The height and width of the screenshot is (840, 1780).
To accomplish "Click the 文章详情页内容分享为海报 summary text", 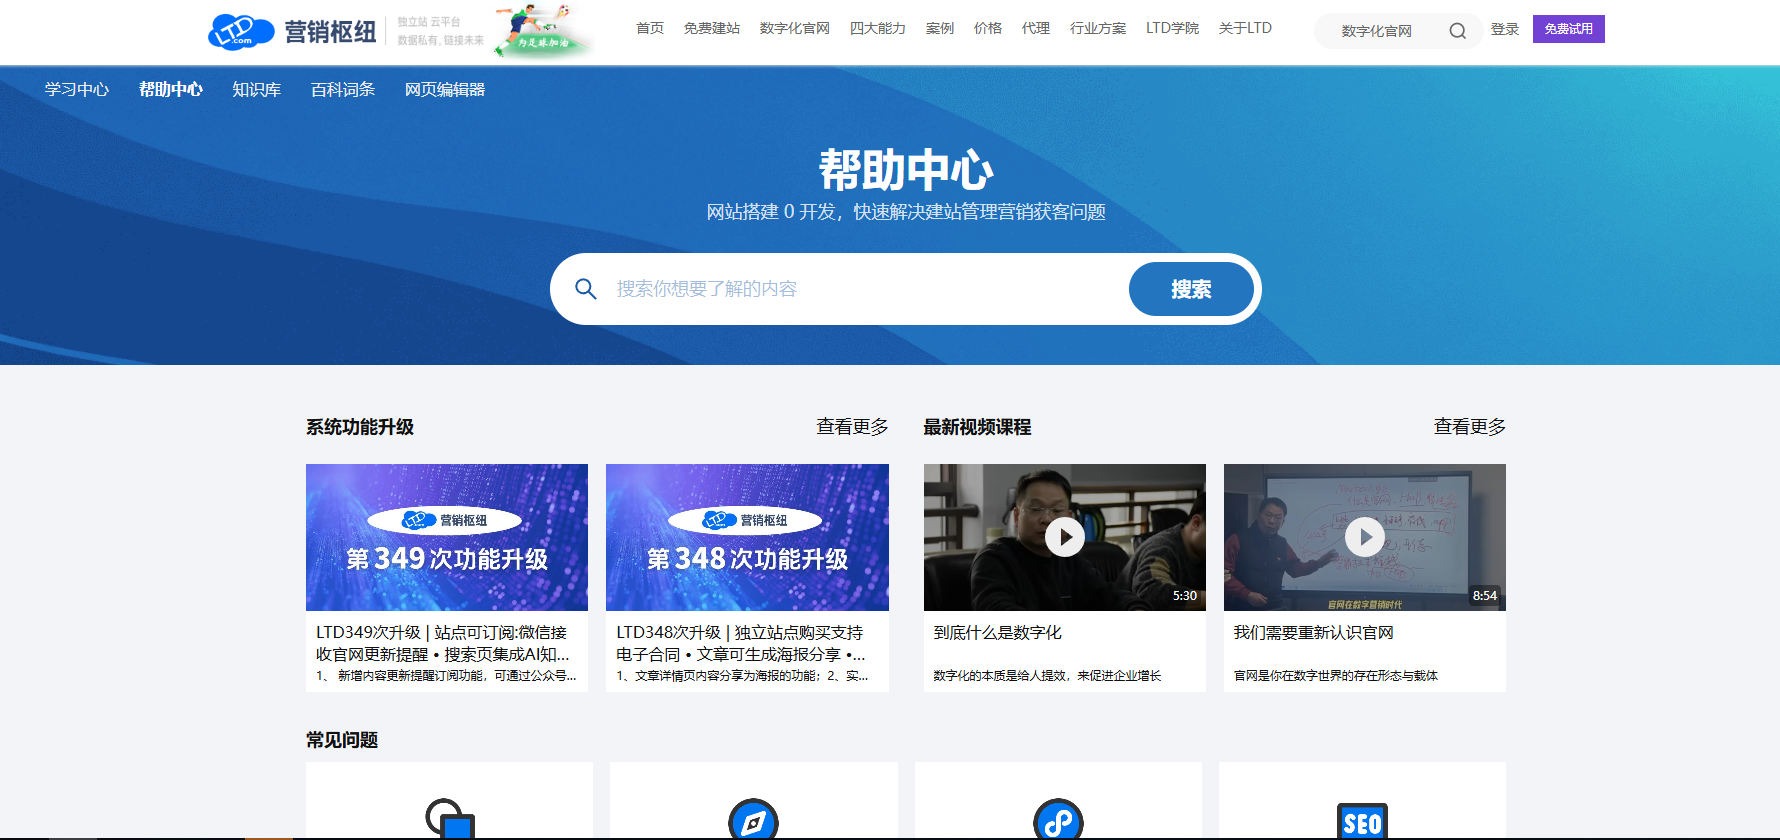I will 742,676.
